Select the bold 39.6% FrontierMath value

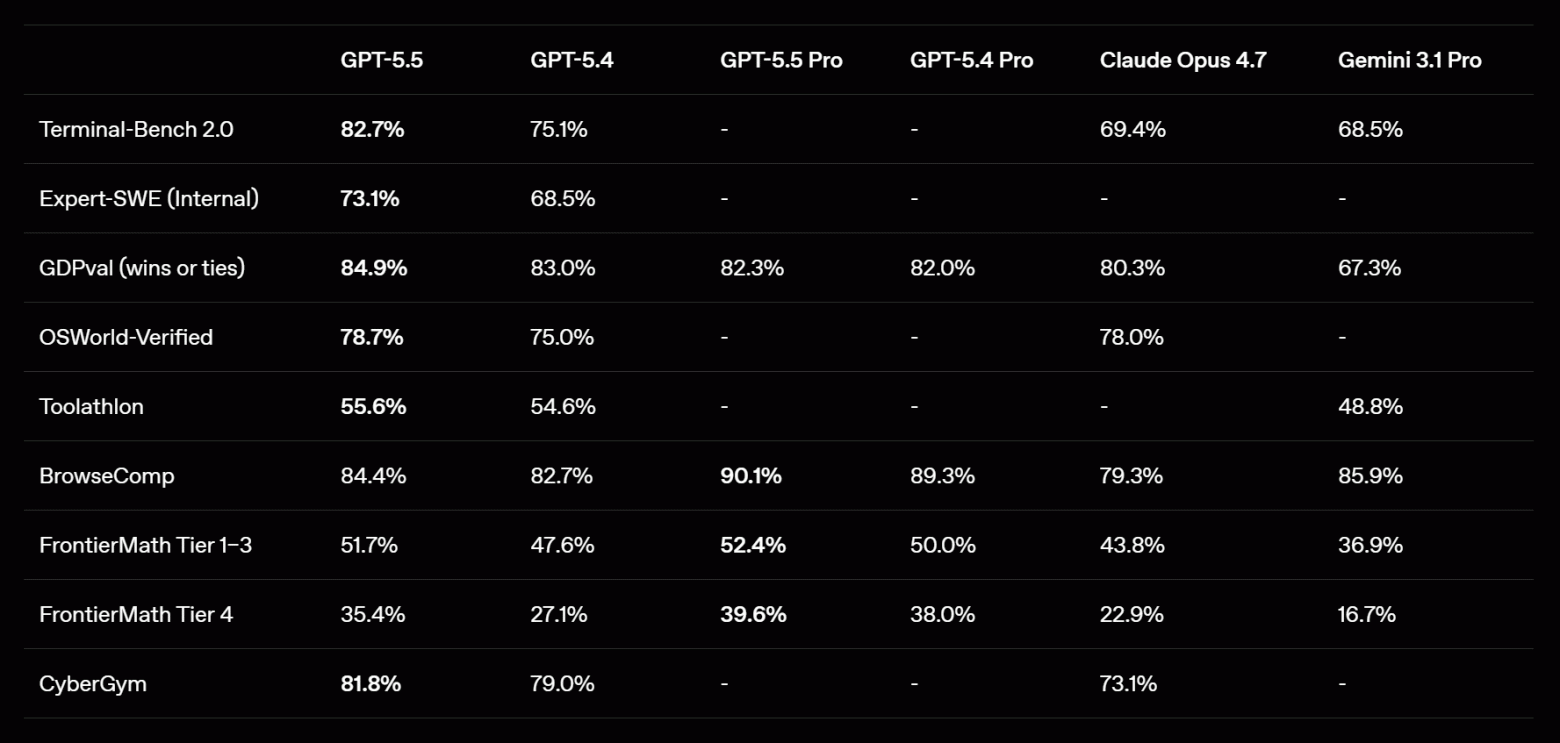753,614
